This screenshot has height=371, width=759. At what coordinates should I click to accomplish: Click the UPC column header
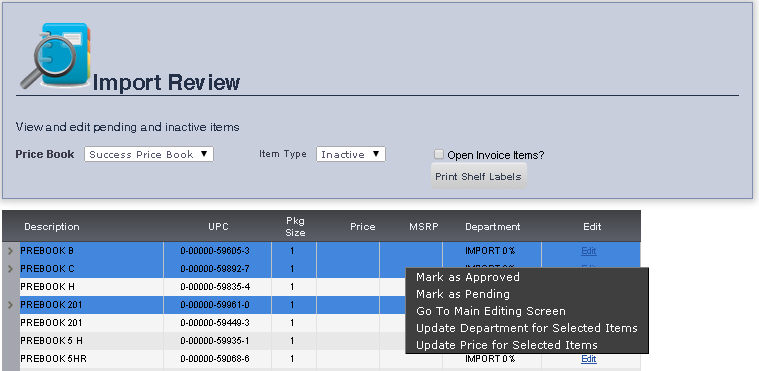218,226
